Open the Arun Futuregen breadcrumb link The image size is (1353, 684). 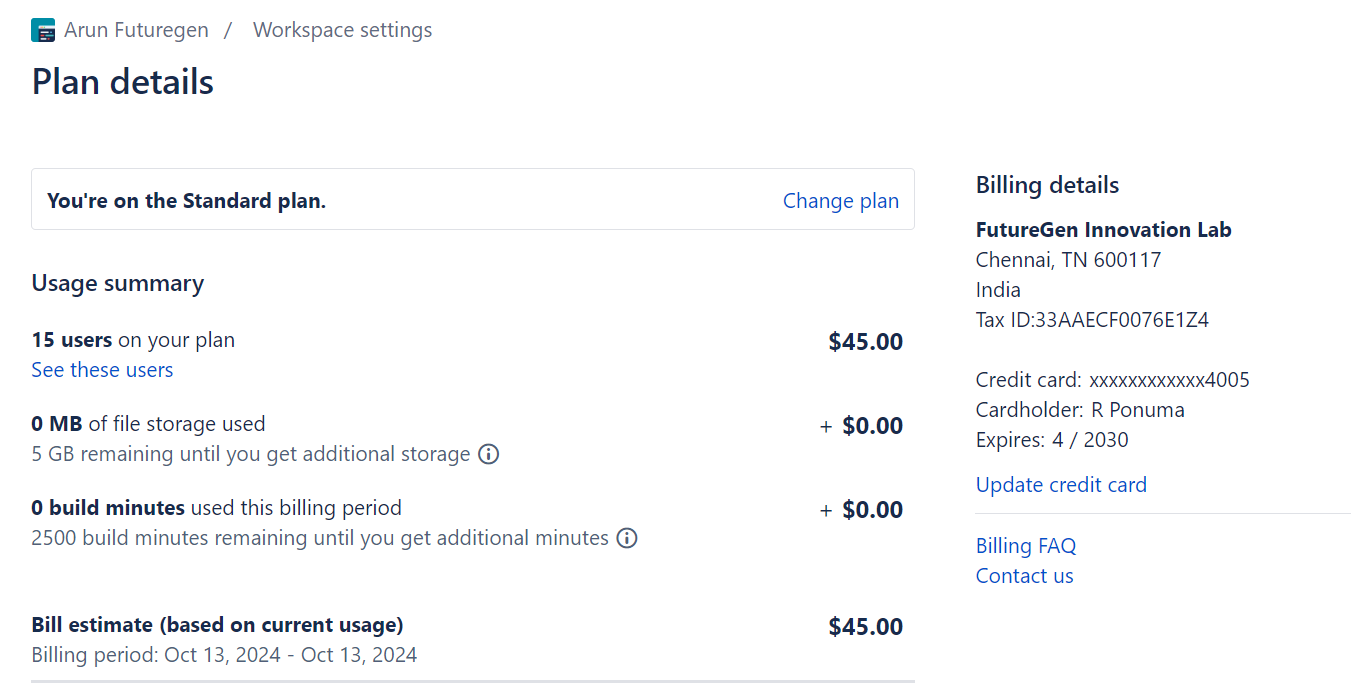tap(136, 30)
